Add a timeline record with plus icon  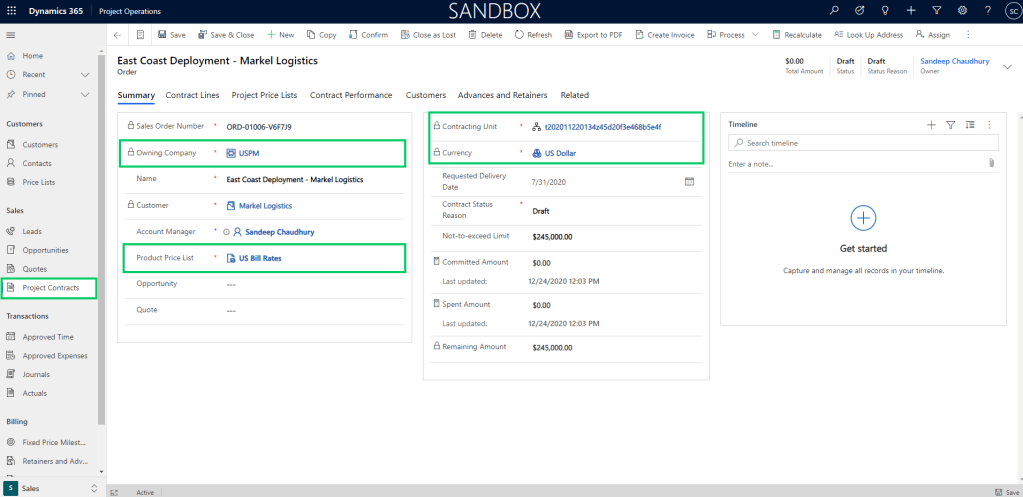coord(931,124)
